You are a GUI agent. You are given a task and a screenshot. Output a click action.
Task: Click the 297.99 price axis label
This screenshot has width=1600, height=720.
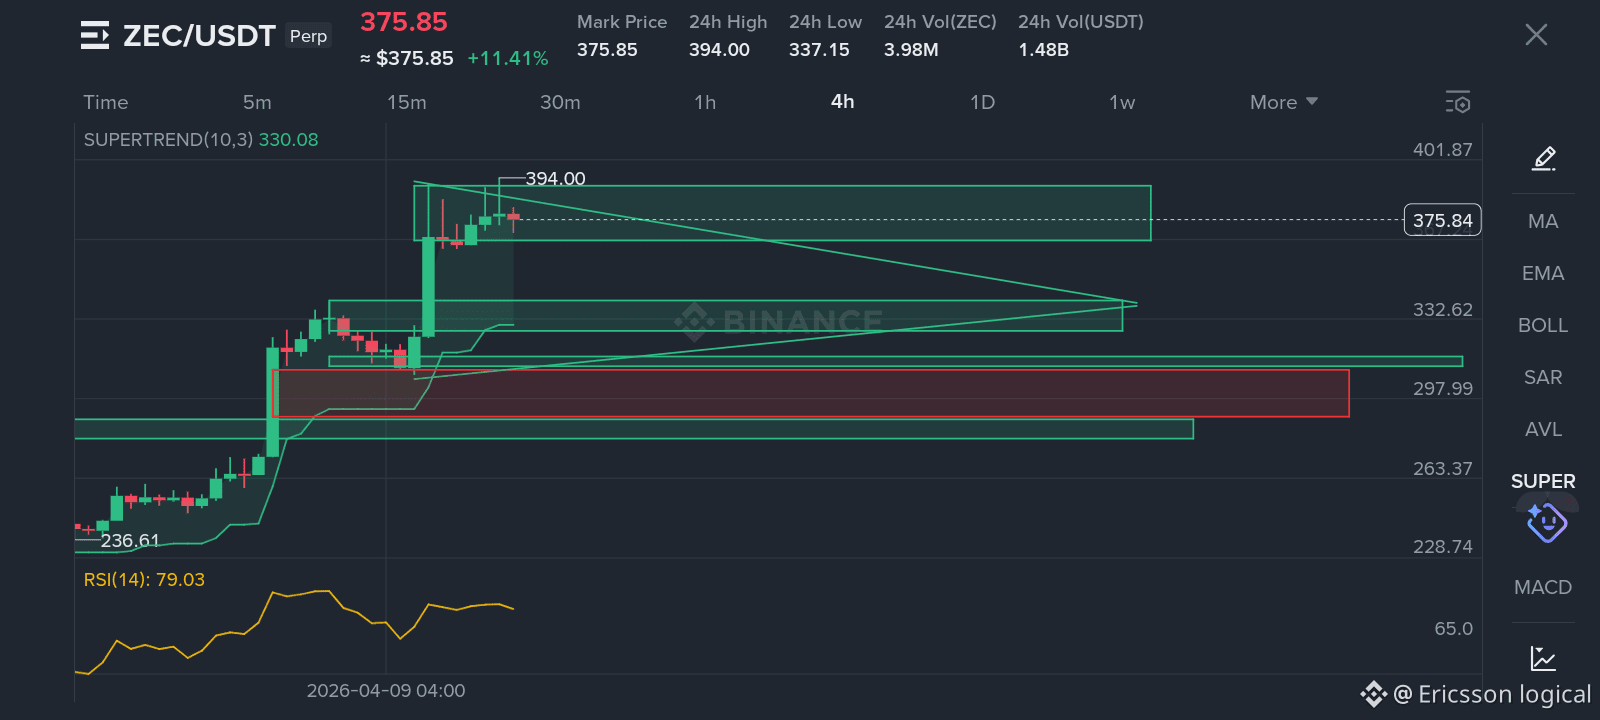pyautogui.click(x=1442, y=389)
